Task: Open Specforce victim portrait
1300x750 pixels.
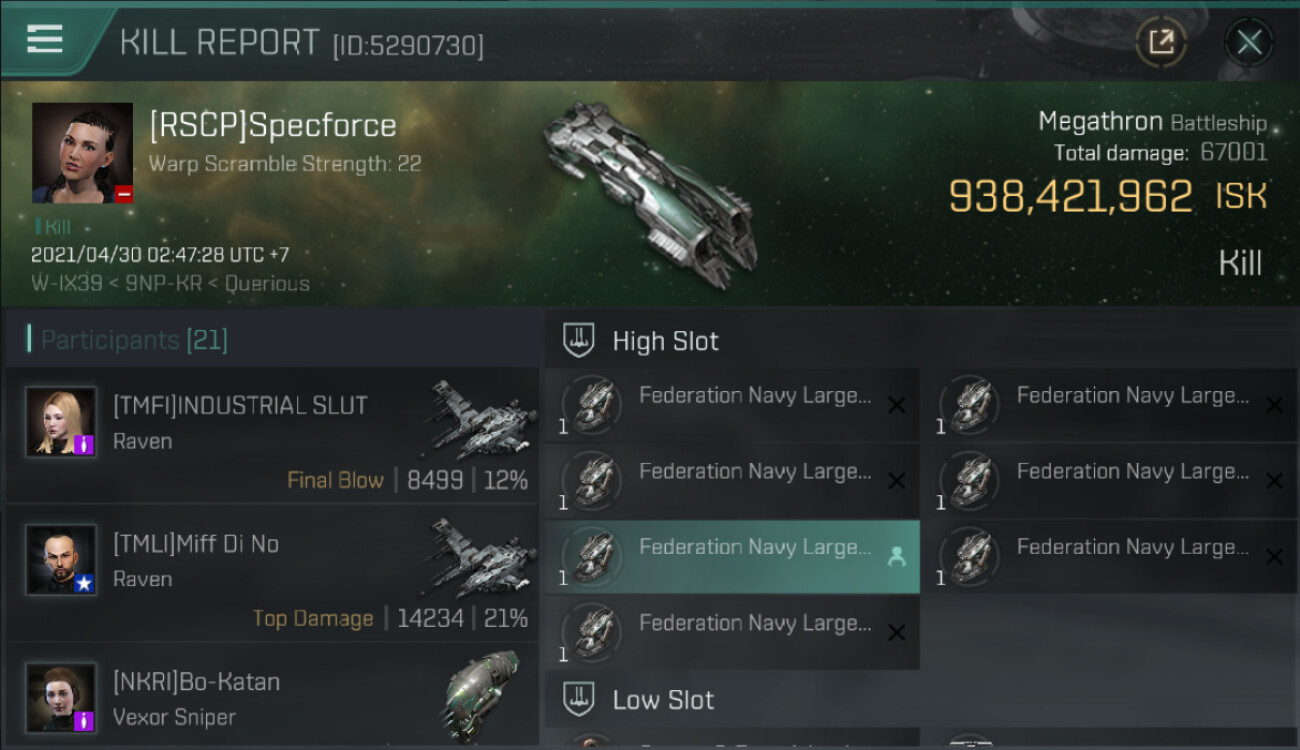Action: coord(82,153)
